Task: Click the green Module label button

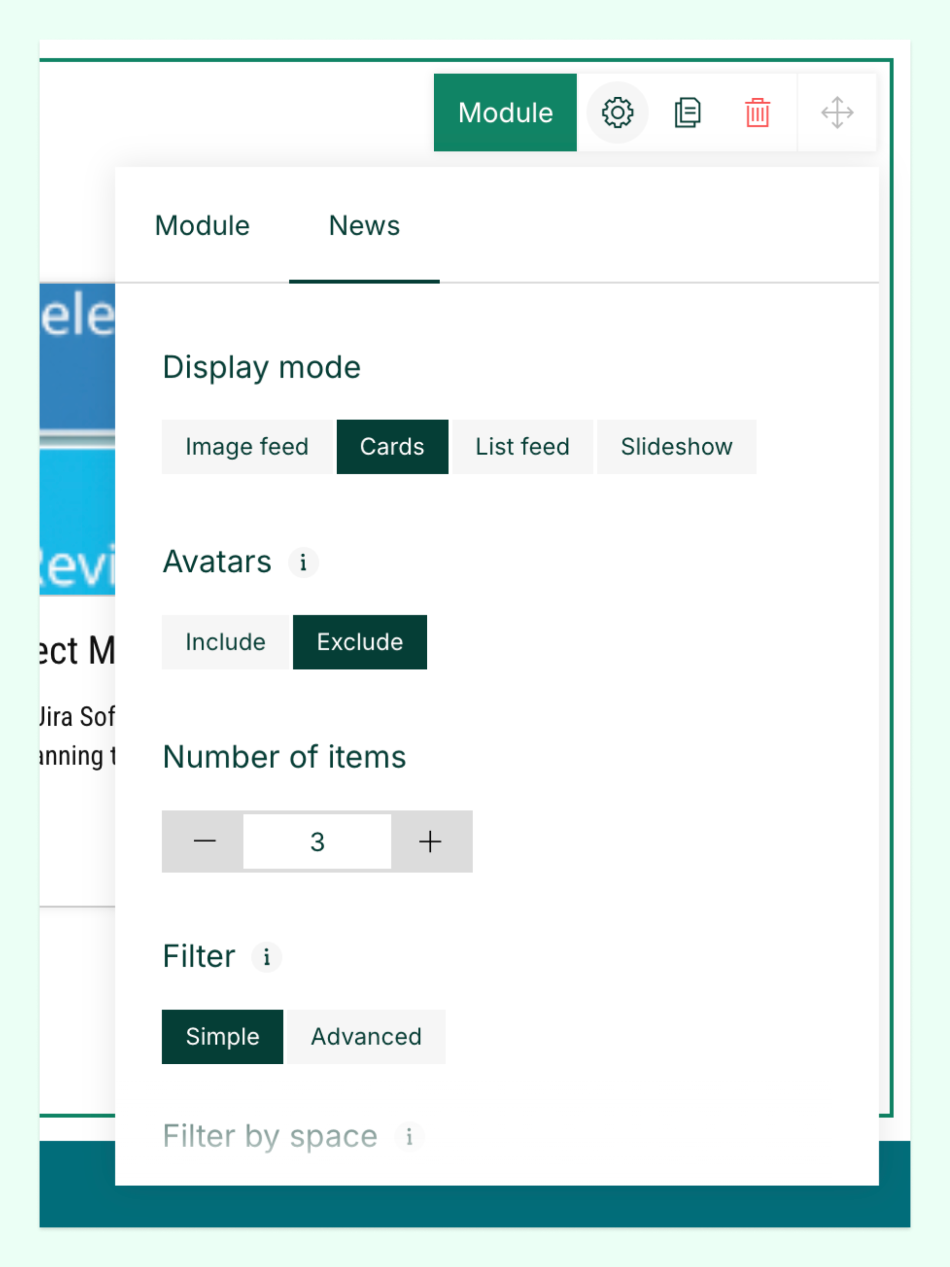Action: tap(505, 113)
